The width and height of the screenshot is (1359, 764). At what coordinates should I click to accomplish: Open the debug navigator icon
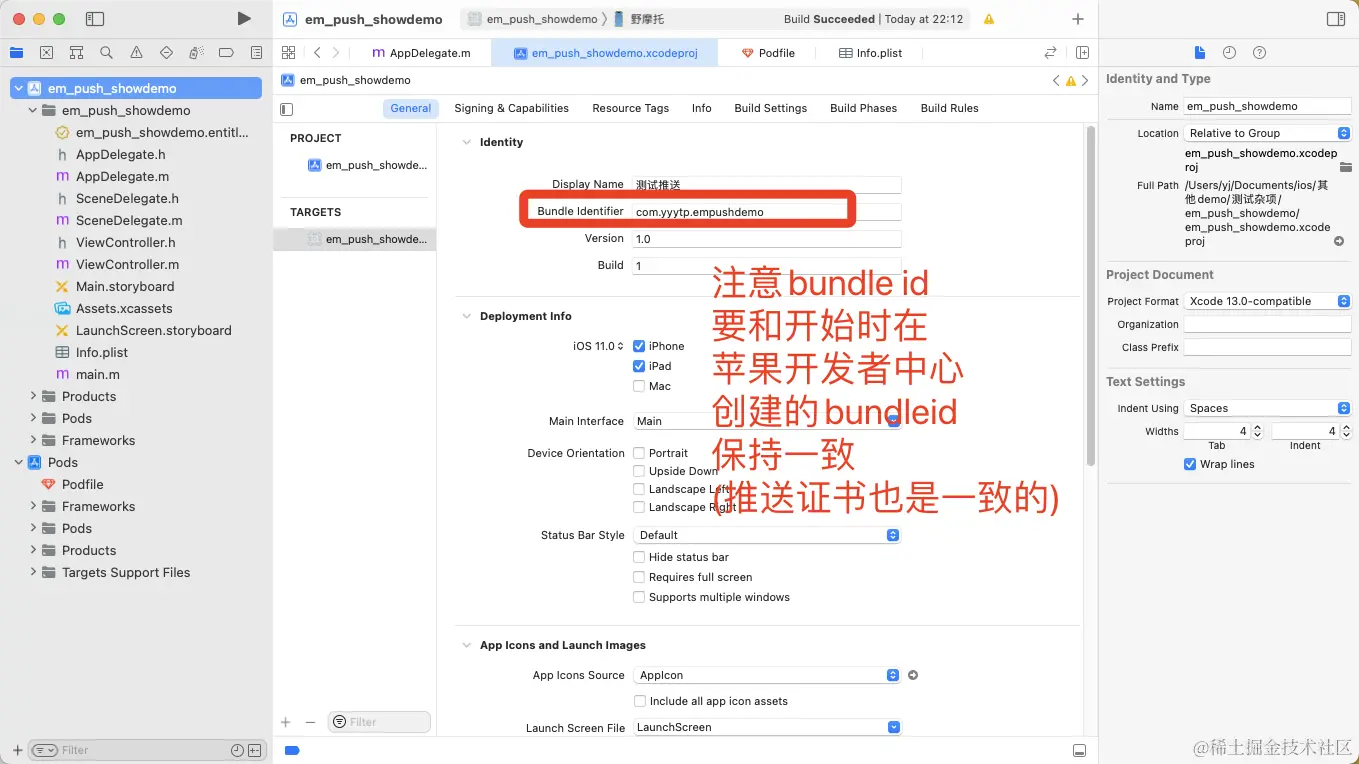tap(196, 52)
